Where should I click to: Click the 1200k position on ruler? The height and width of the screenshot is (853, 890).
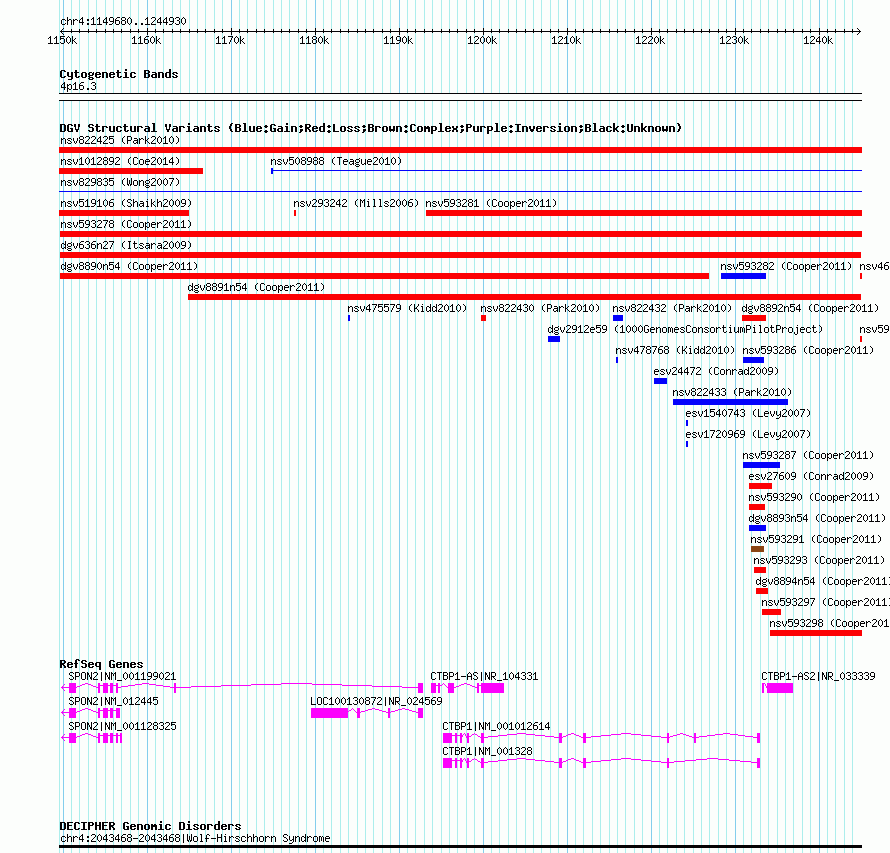[x=482, y=40]
